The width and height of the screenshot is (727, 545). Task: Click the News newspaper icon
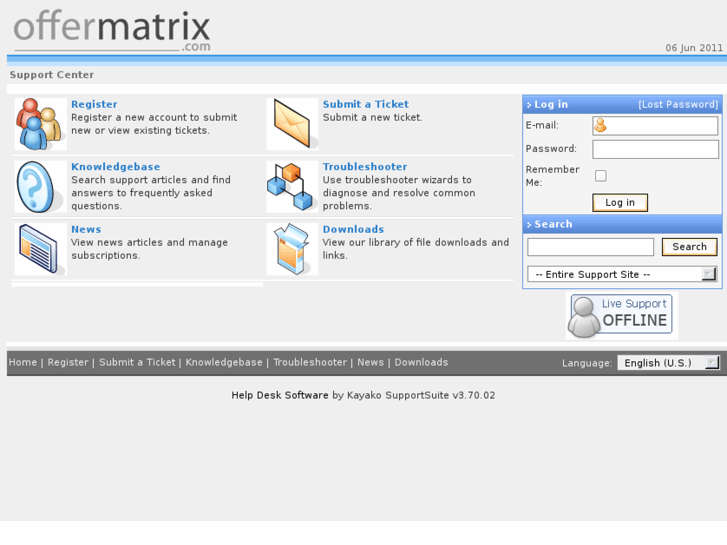(x=40, y=249)
